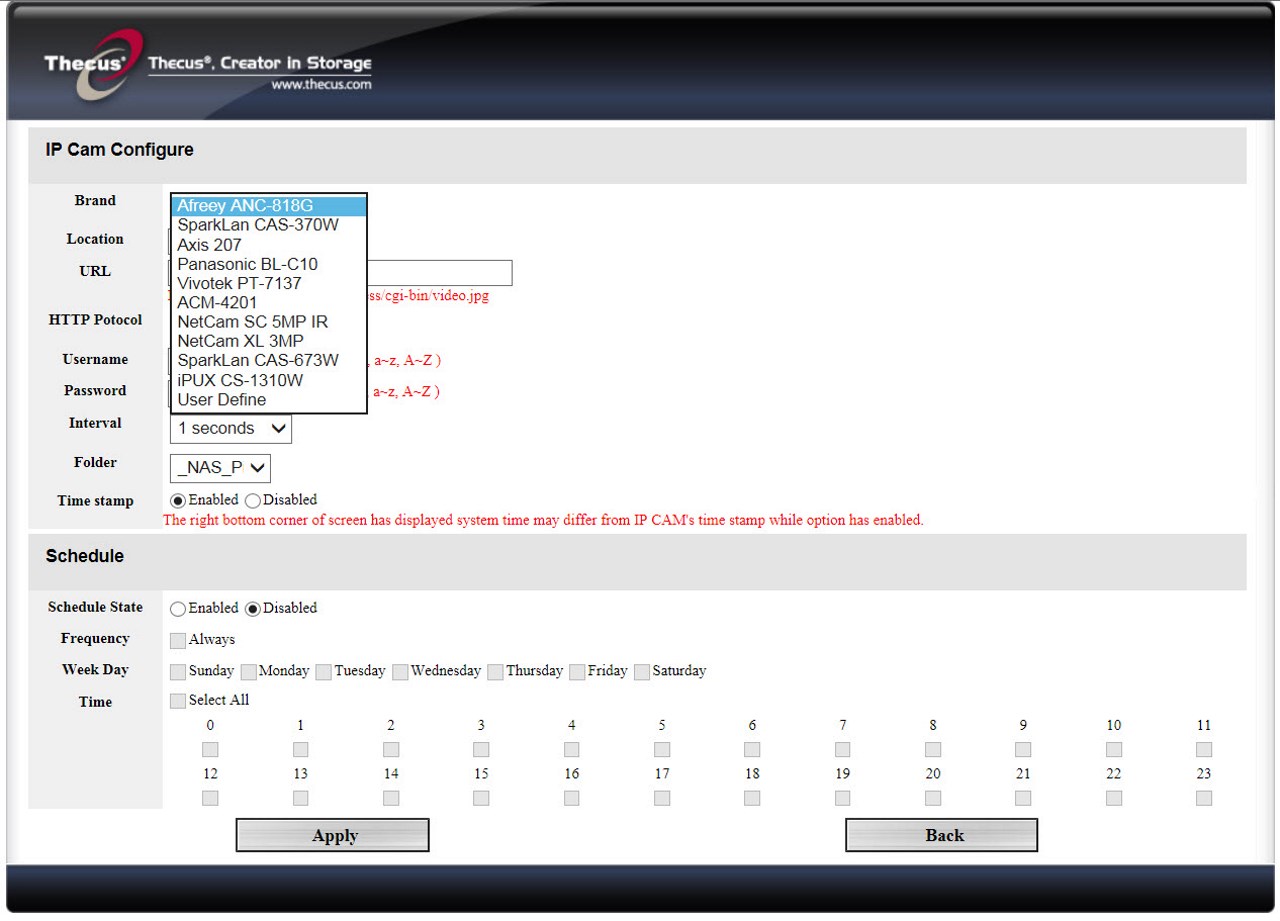Tick the hour 3 checkbox

(481, 749)
